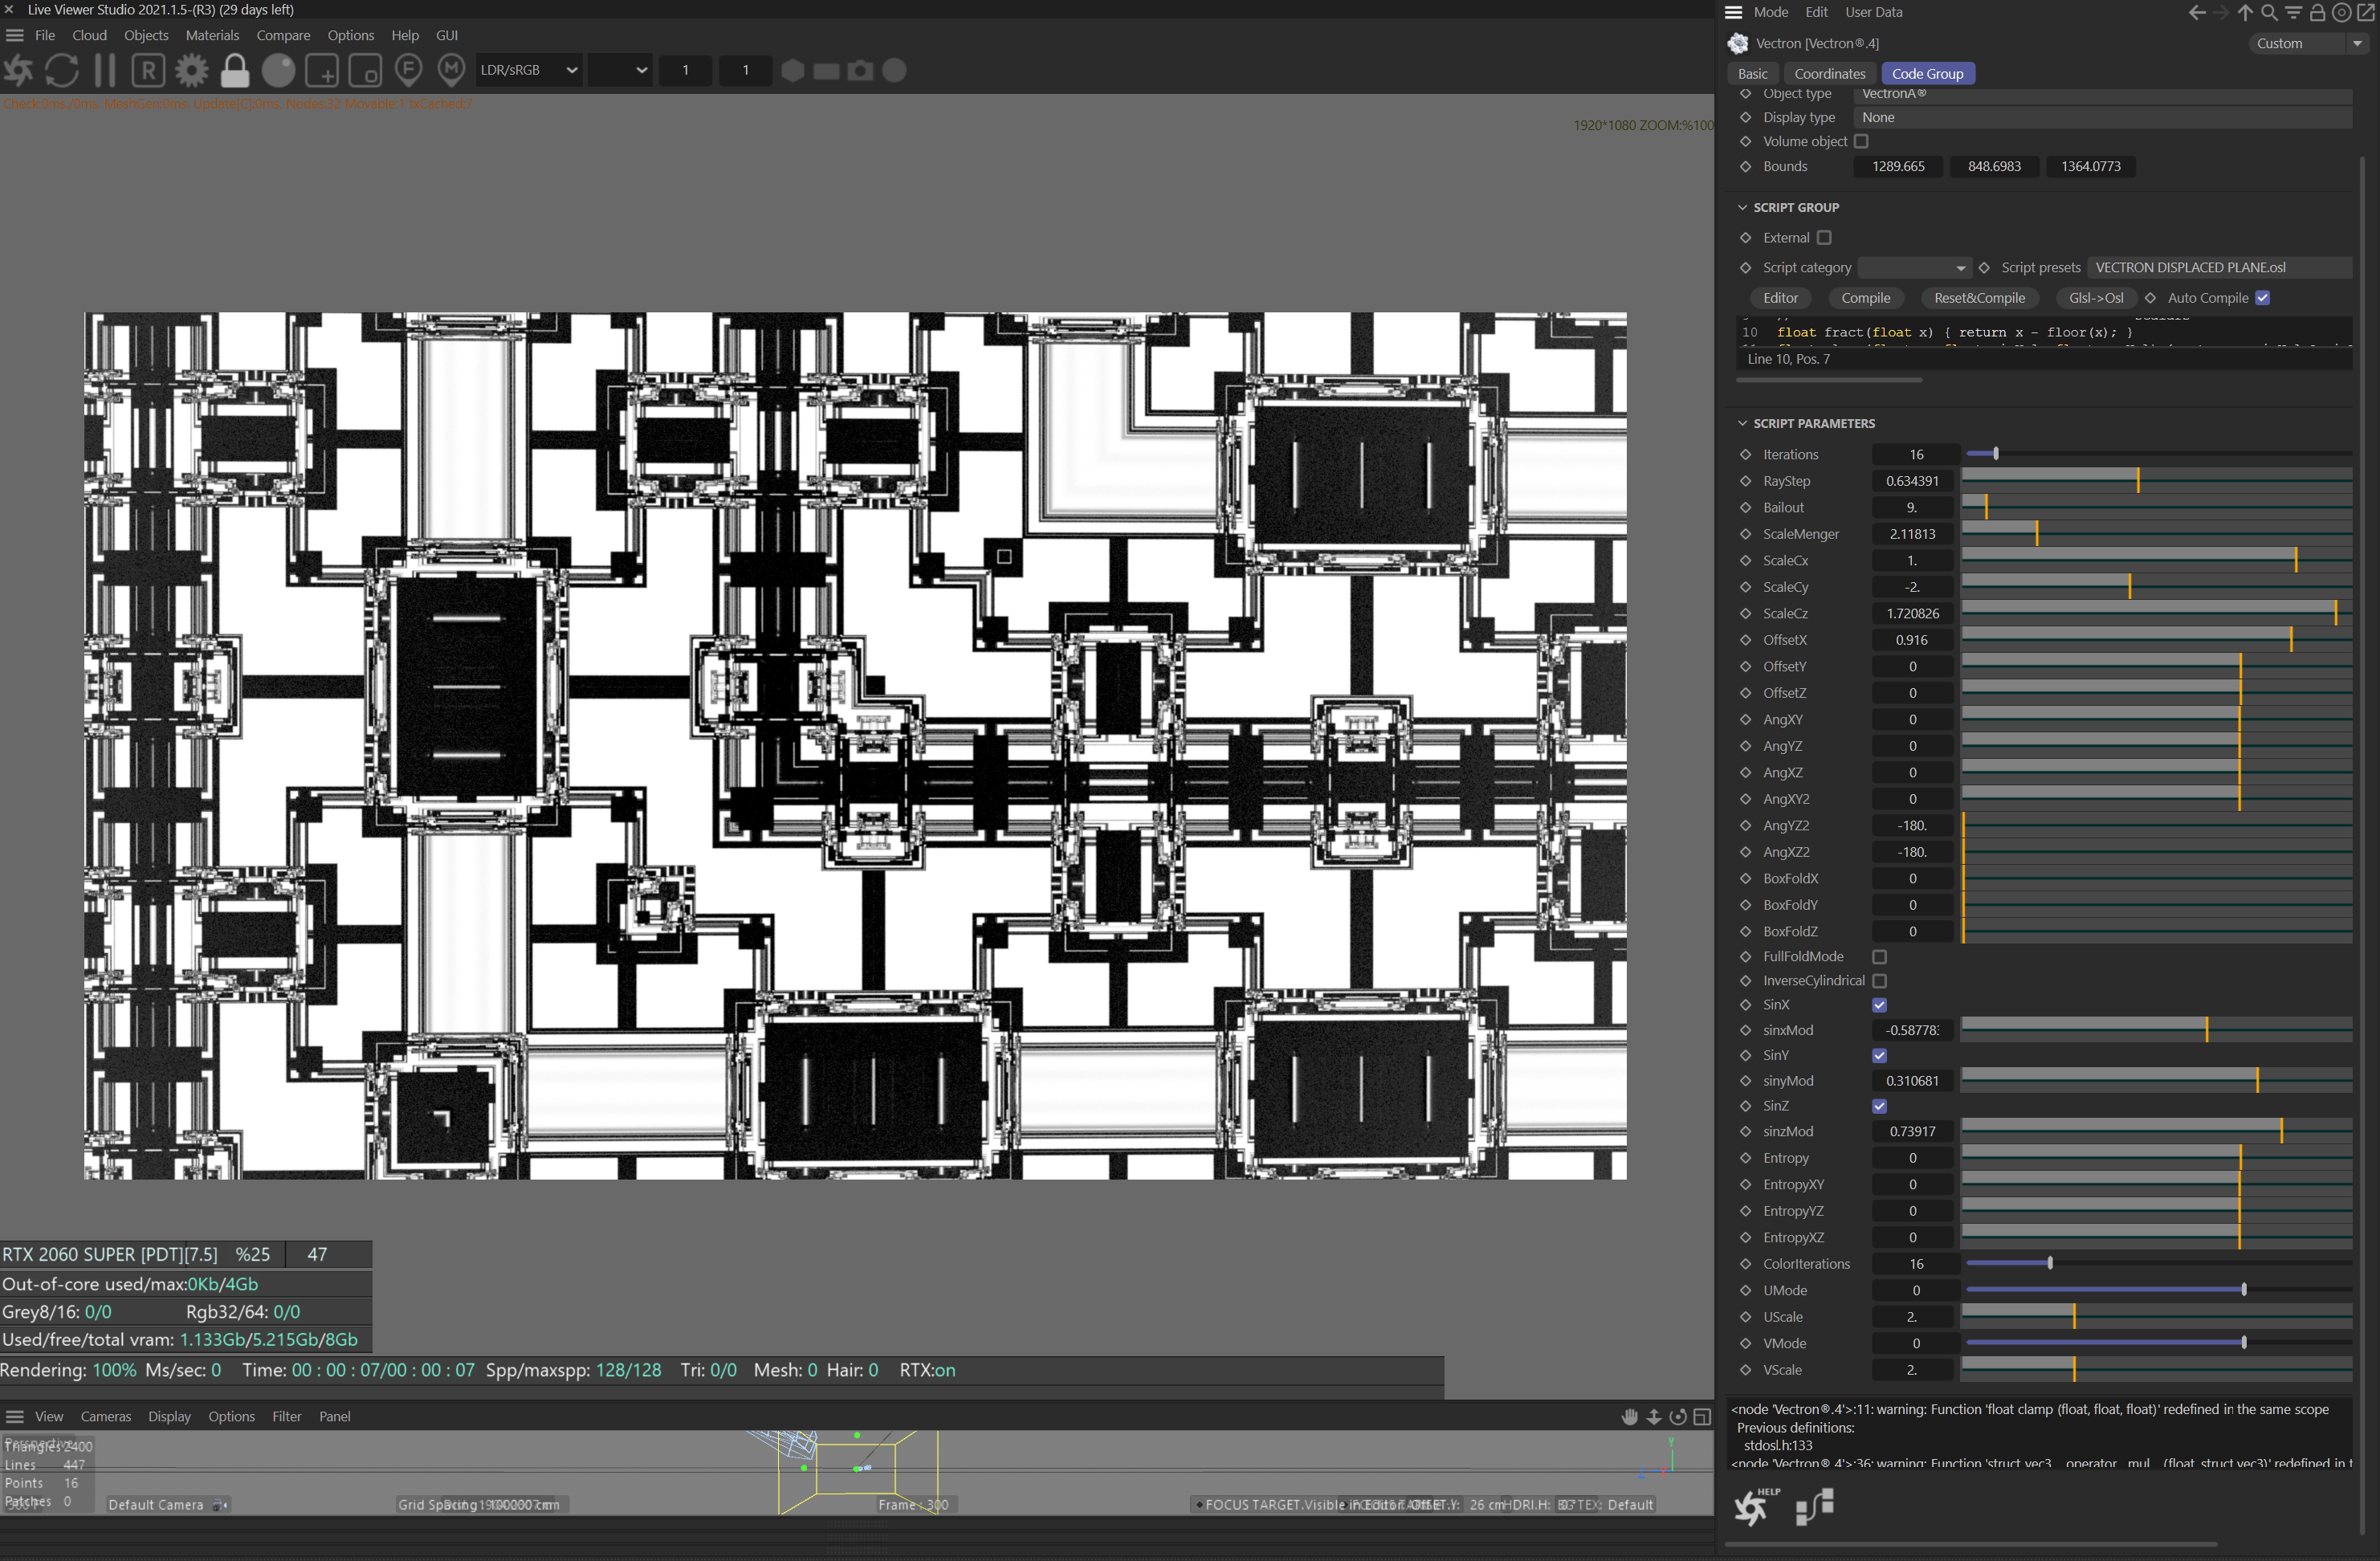Disable the Auto Compile checkbox

[x=2262, y=298]
